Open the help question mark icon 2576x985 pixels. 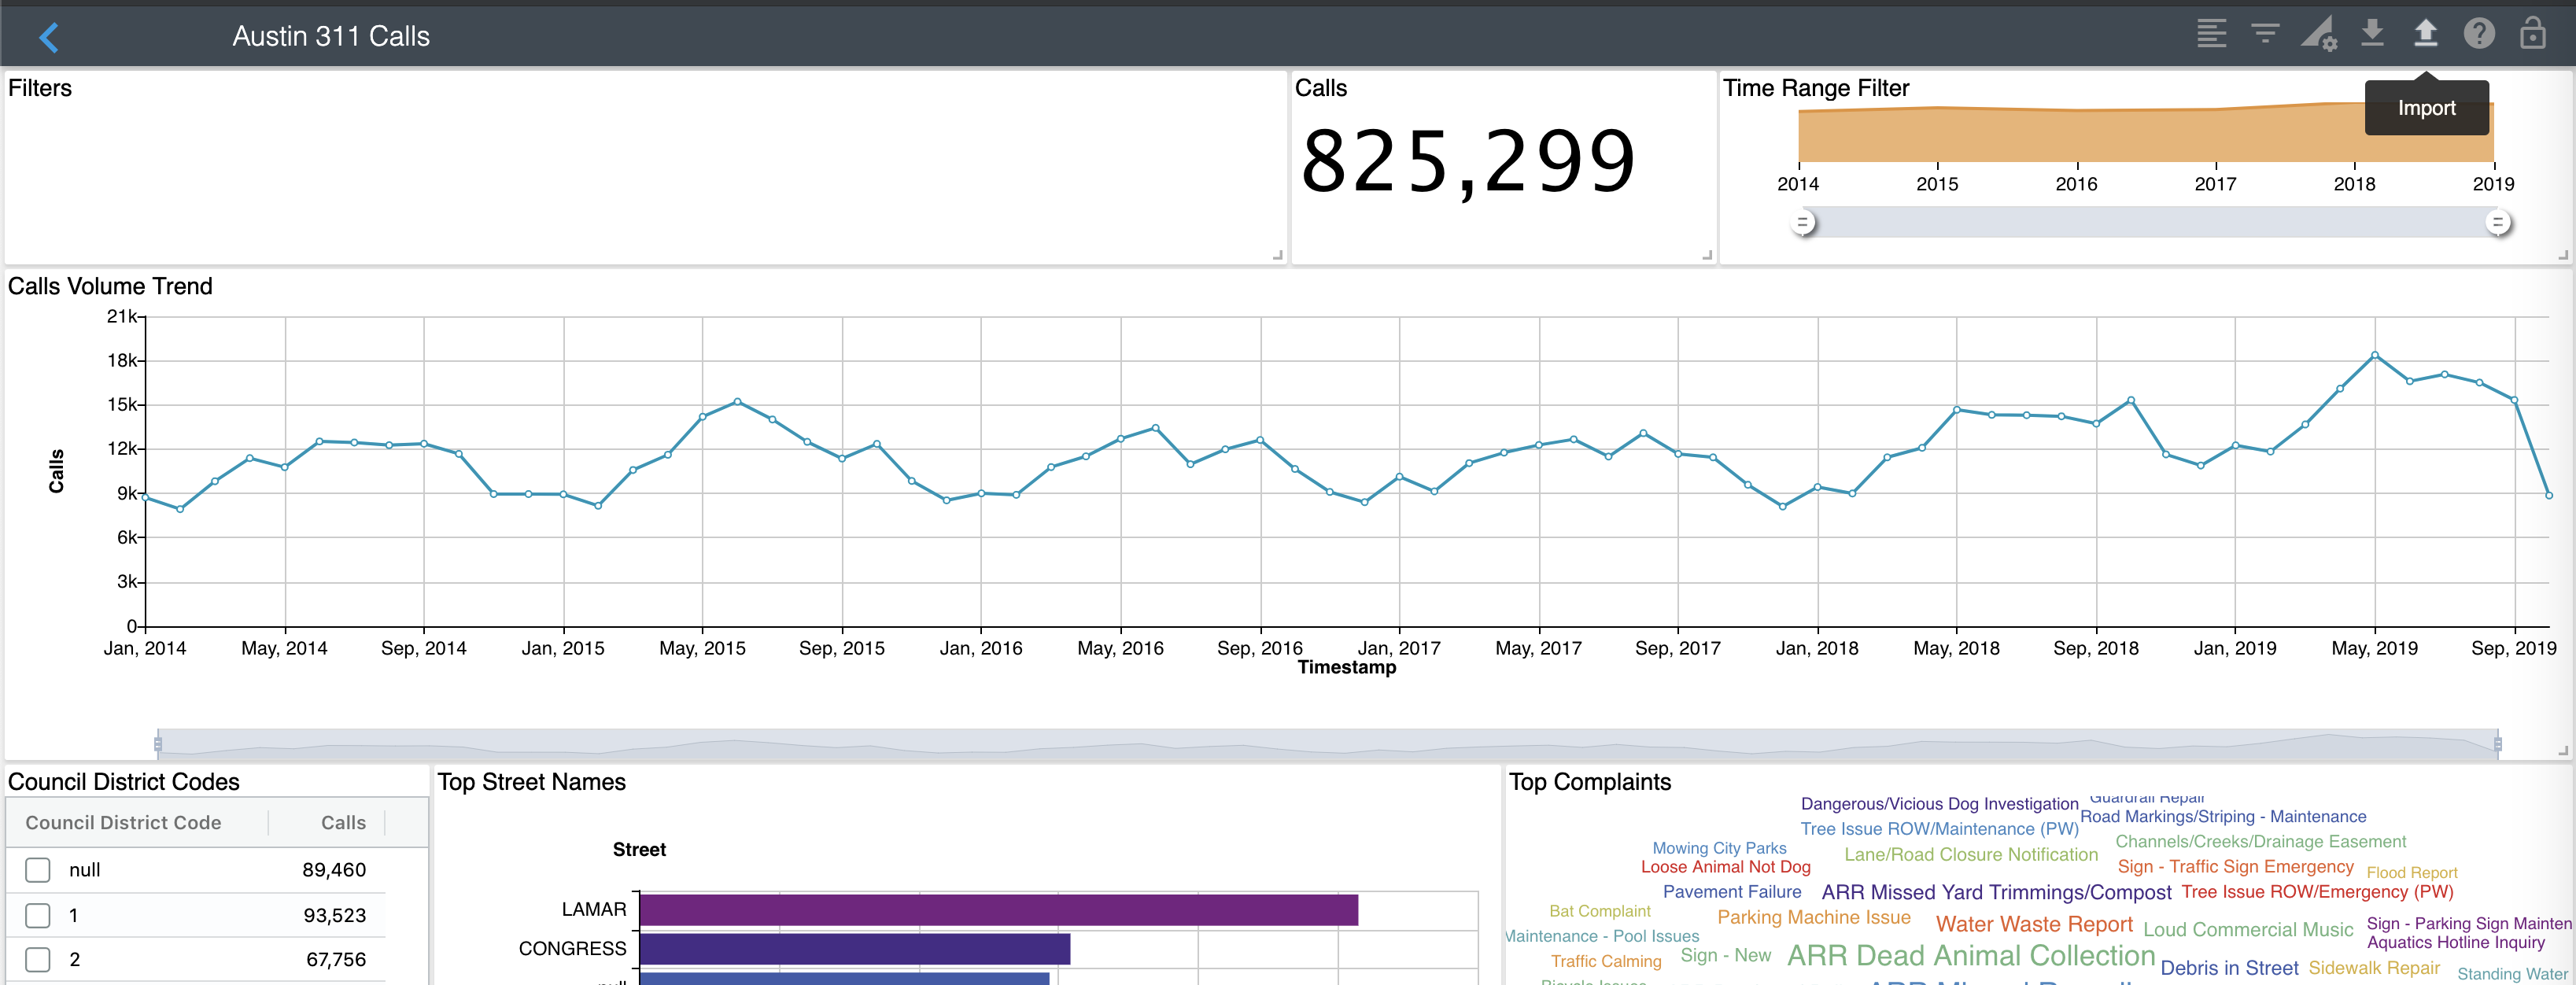[x=2479, y=34]
